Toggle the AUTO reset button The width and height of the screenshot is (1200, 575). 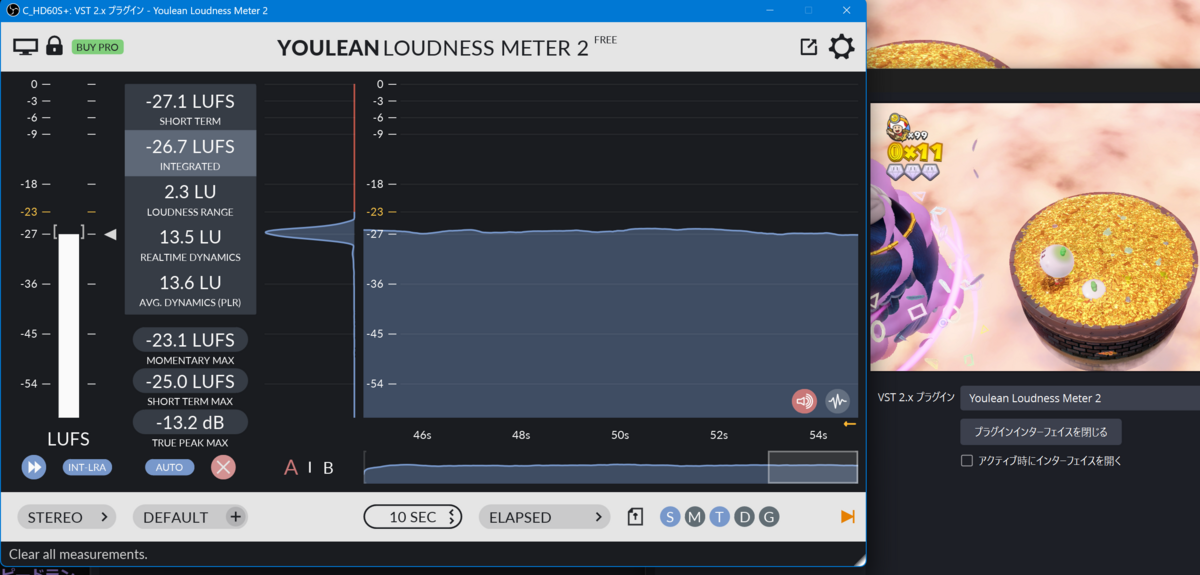click(x=170, y=467)
